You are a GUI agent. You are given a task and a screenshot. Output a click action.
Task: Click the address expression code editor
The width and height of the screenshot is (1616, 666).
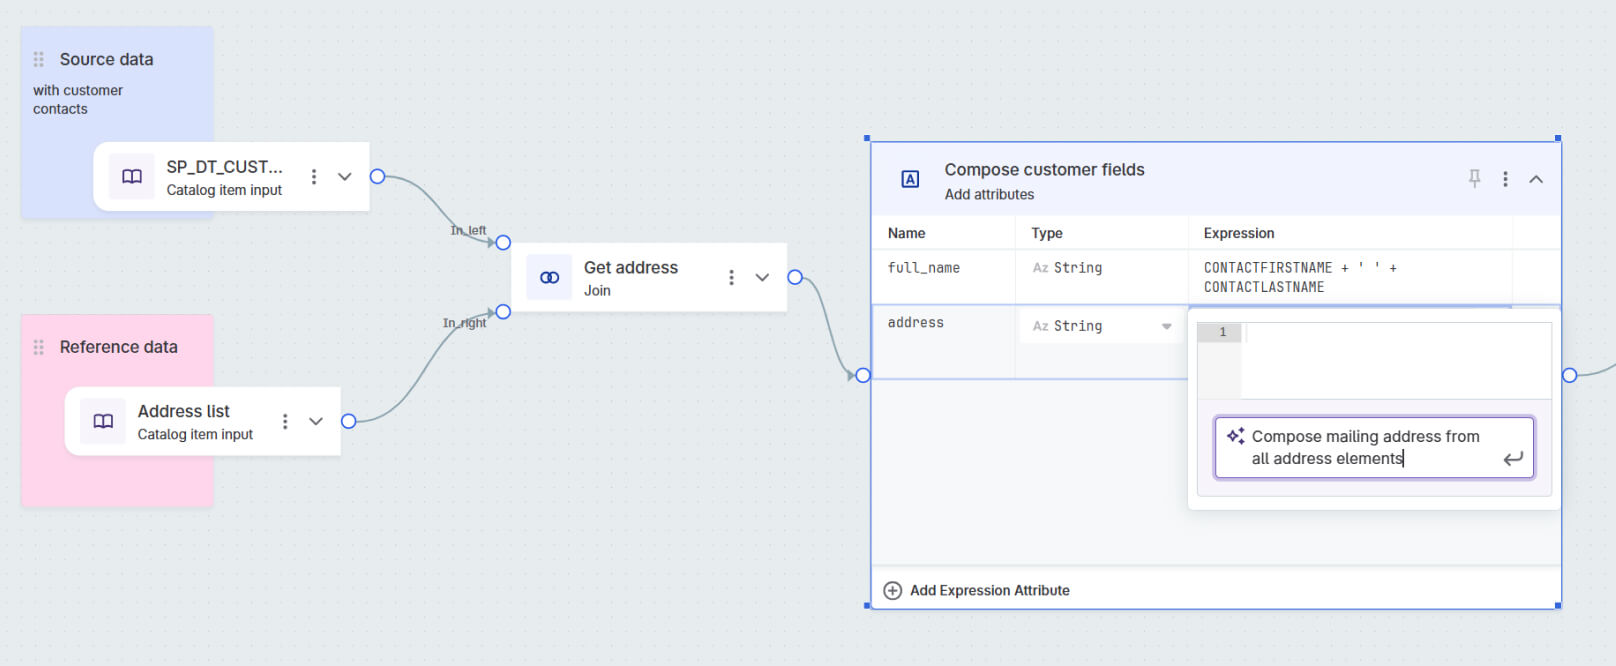[x=1395, y=360]
